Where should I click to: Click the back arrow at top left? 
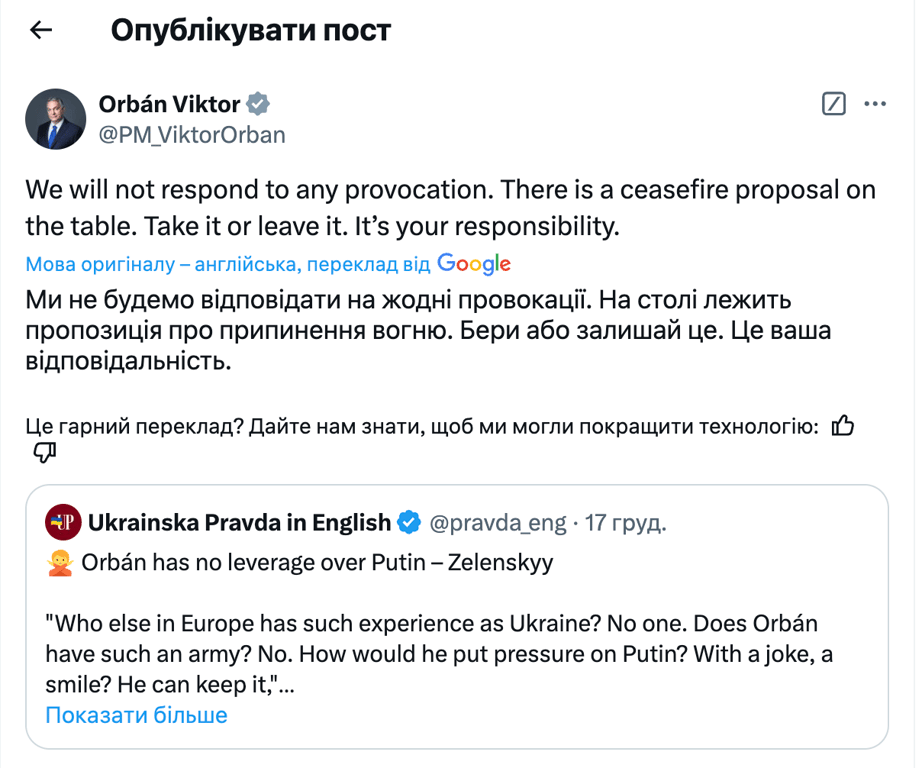click(39, 30)
